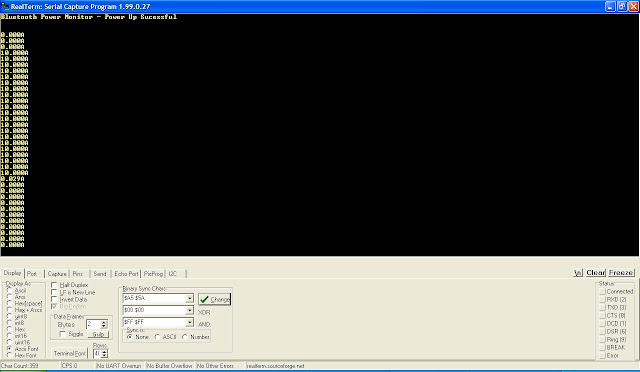This screenshot has height=372, width=640.
Task: Clear the terminal with the Clear button
Action: [x=596, y=273]
